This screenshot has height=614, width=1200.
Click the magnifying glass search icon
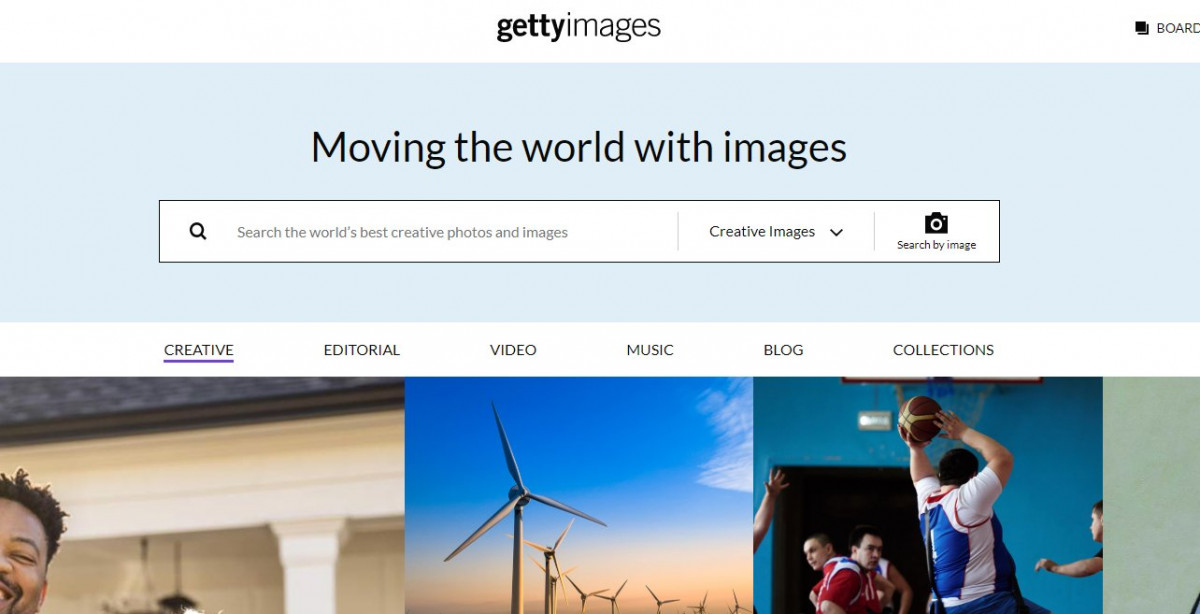click(198, 231)
